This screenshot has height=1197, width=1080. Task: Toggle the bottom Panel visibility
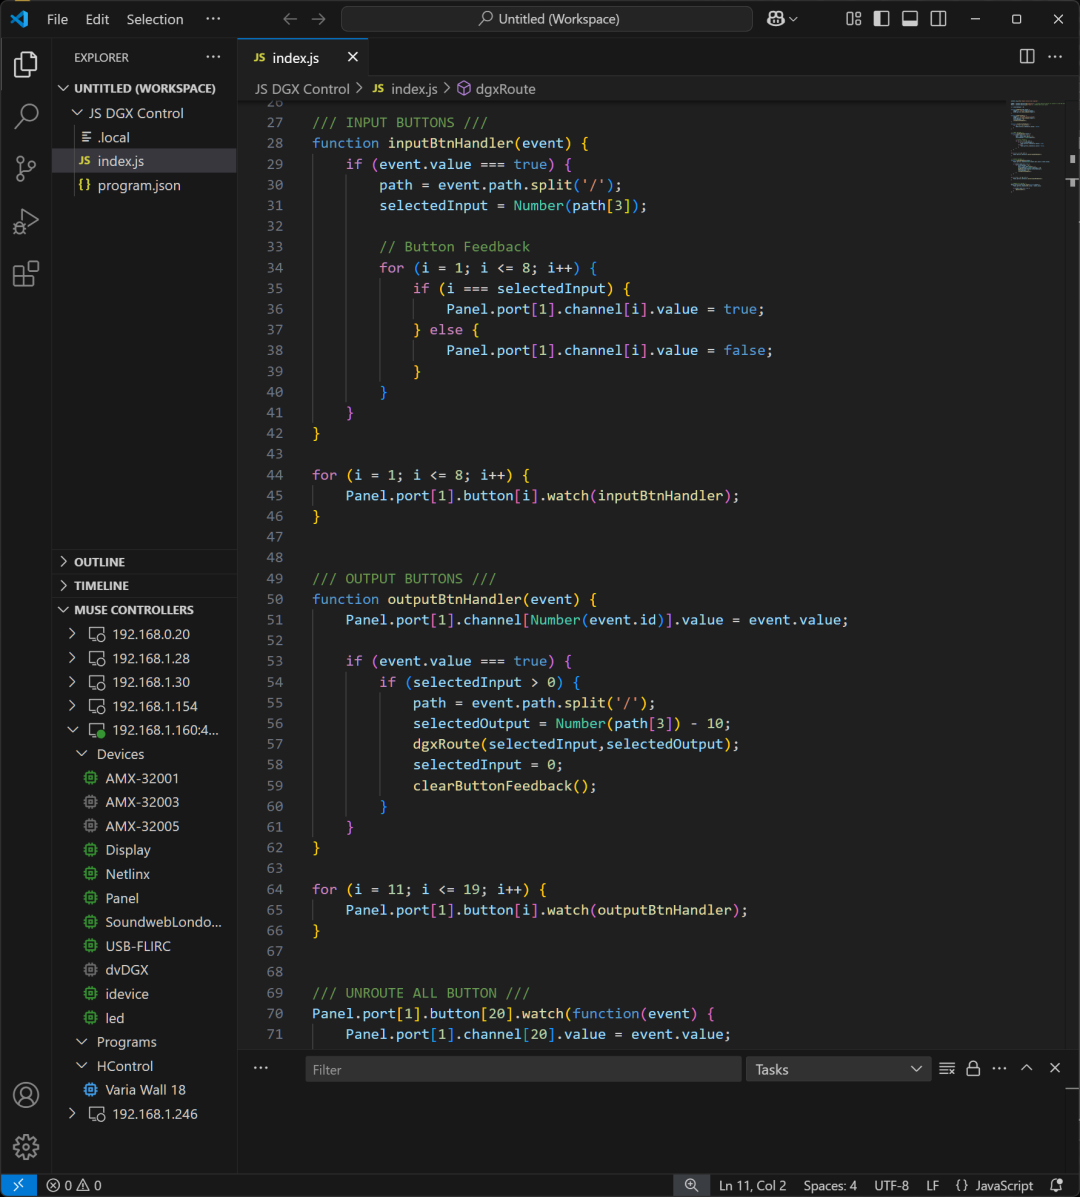[910, 19]
